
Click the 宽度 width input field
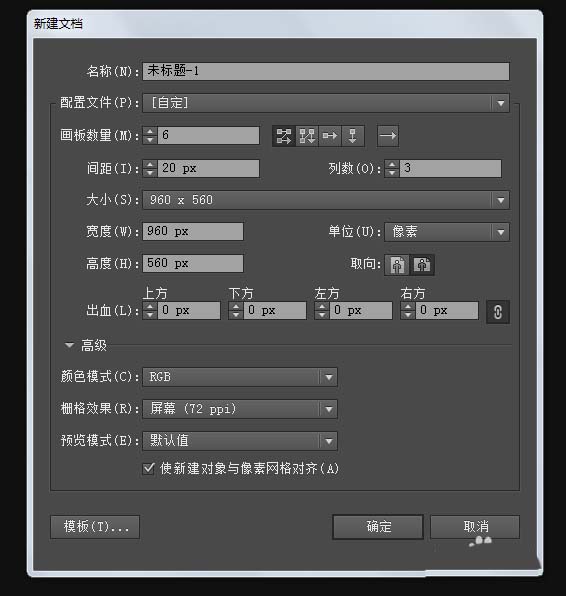[193, 231]
